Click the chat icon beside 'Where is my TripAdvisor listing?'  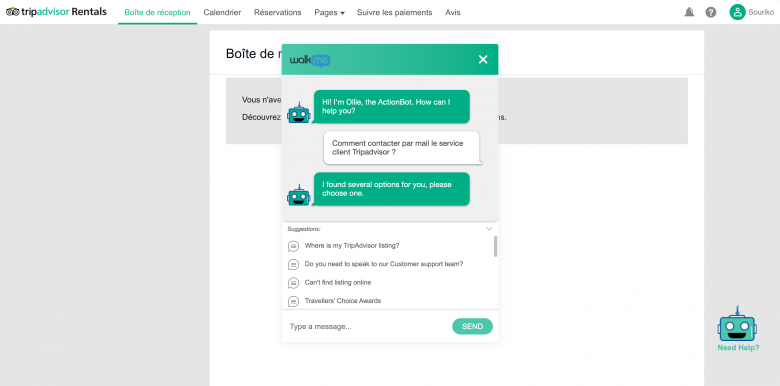pos(293,246)
